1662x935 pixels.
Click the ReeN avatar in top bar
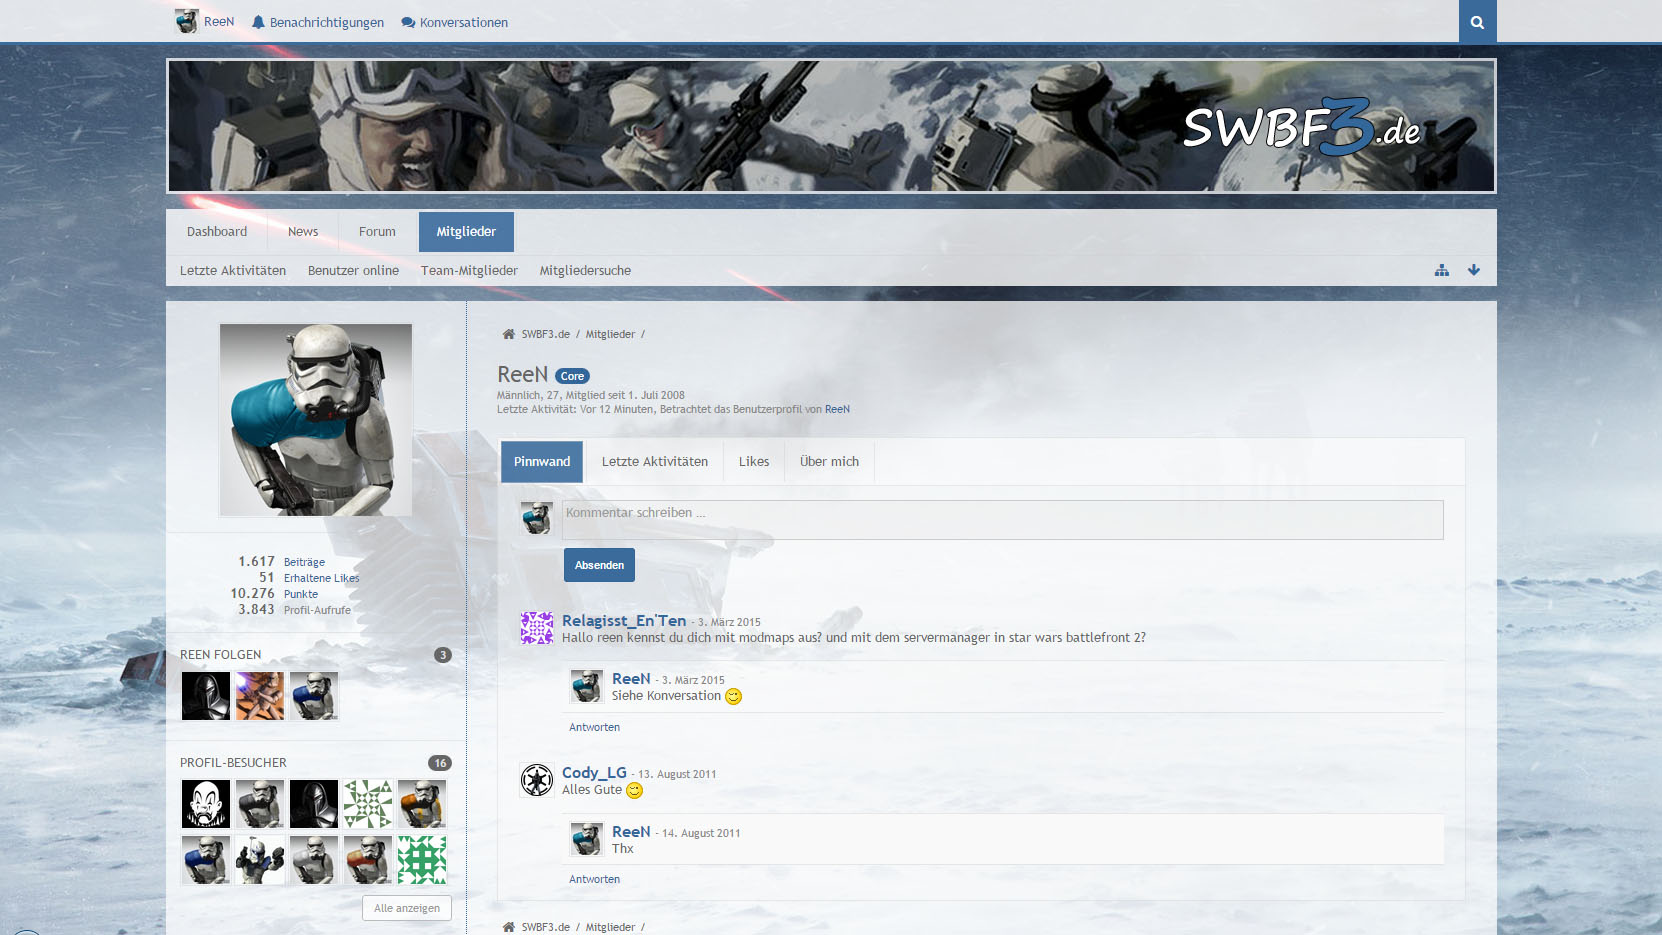tap(186, 21)
